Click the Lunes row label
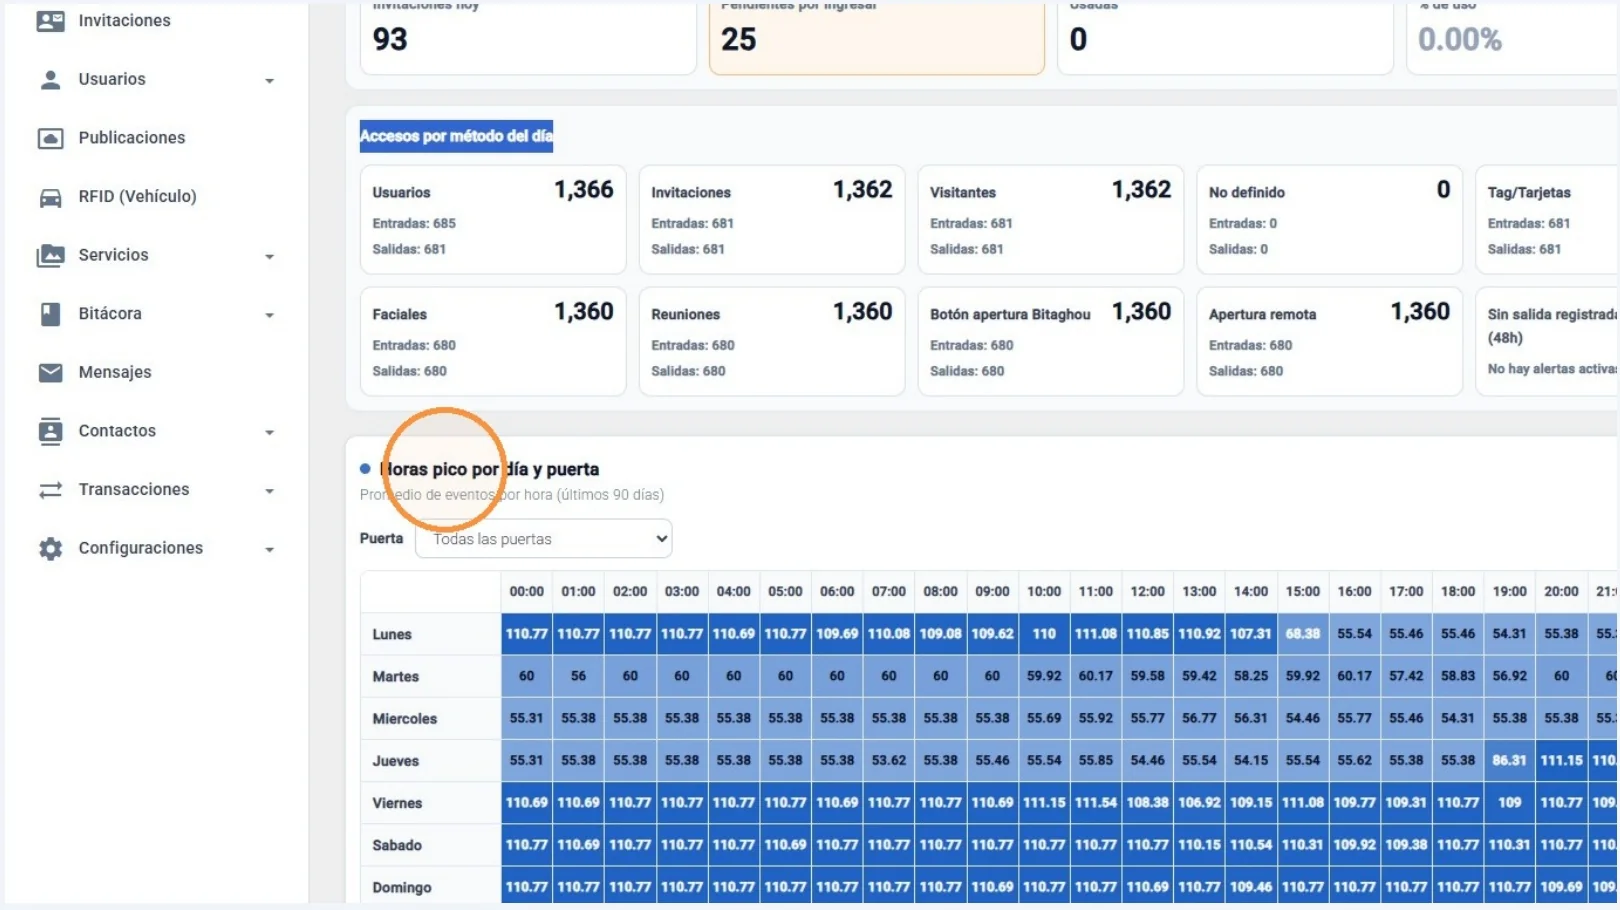Image resolution: width=1620 pixels, height=910 pixels. 392,635
